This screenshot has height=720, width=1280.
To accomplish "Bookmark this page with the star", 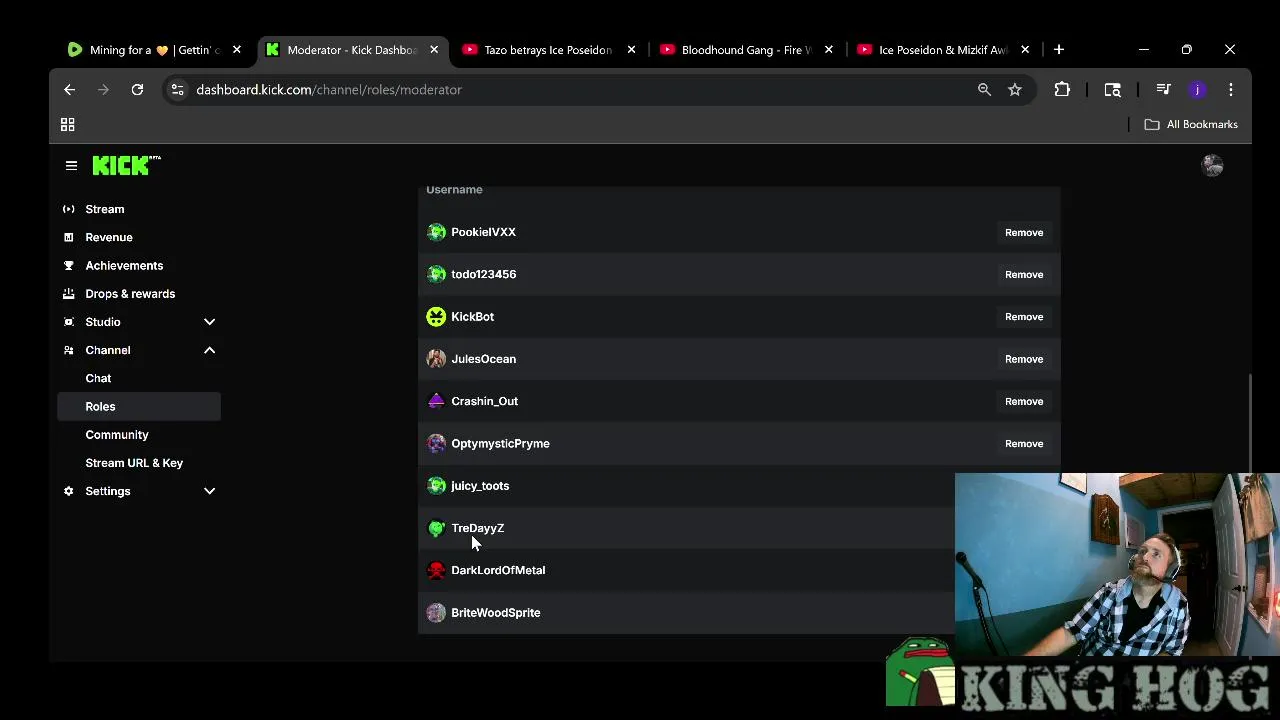I will pos(1015,90).
